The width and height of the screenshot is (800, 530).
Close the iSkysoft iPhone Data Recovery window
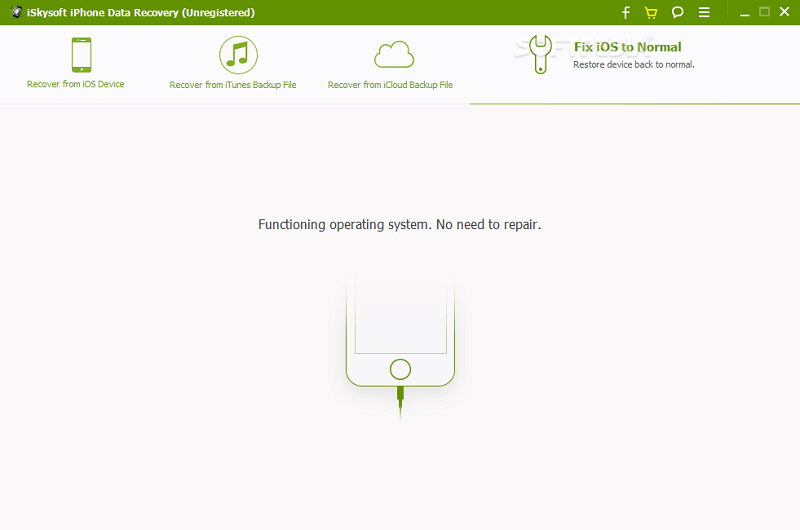(784, 12)
